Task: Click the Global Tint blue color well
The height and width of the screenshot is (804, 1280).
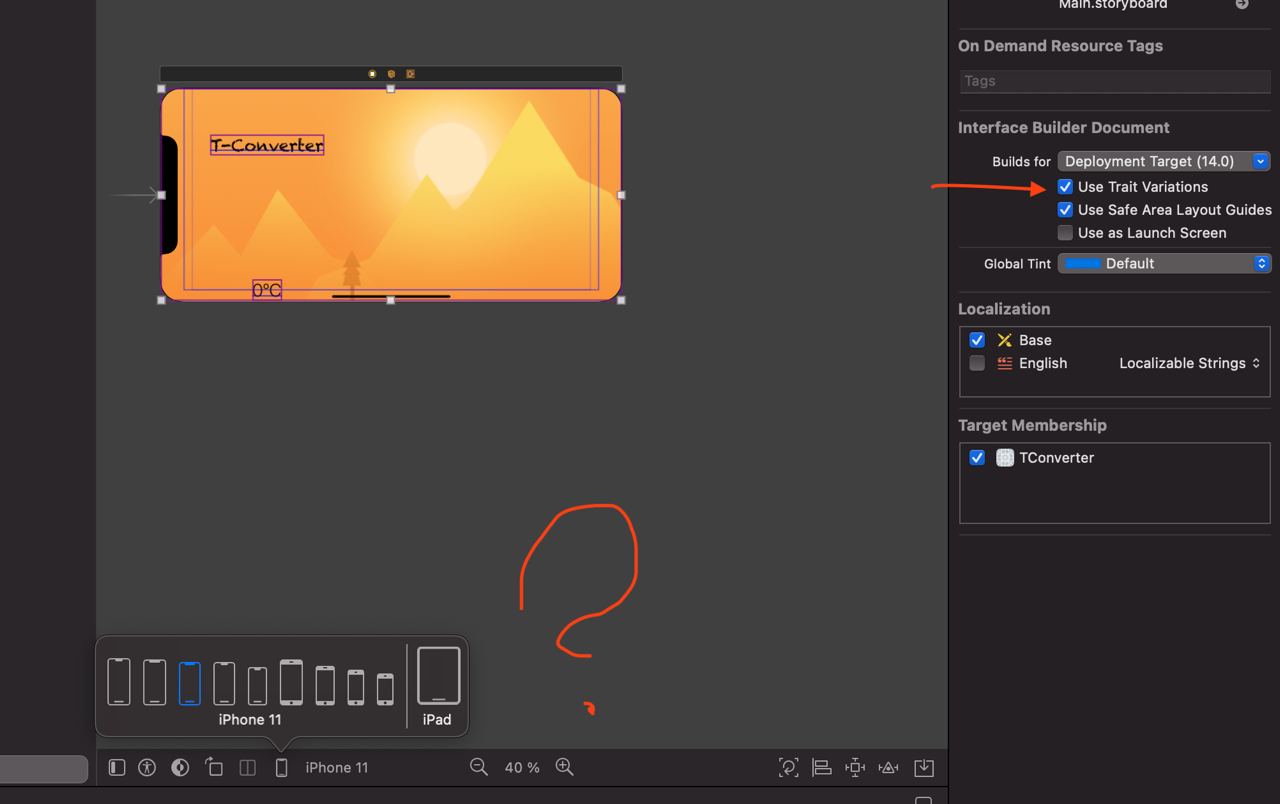Action: [x=1083, y=264]
